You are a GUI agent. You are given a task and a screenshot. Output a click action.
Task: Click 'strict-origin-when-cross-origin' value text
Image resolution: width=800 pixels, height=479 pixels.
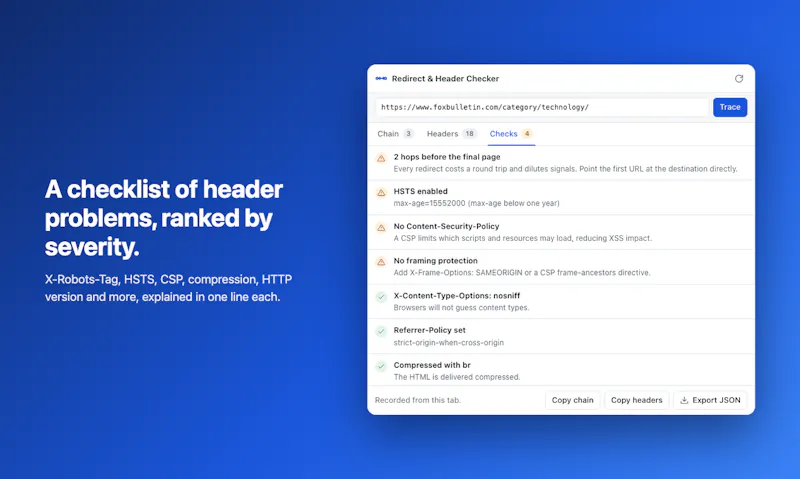[448, 343]
